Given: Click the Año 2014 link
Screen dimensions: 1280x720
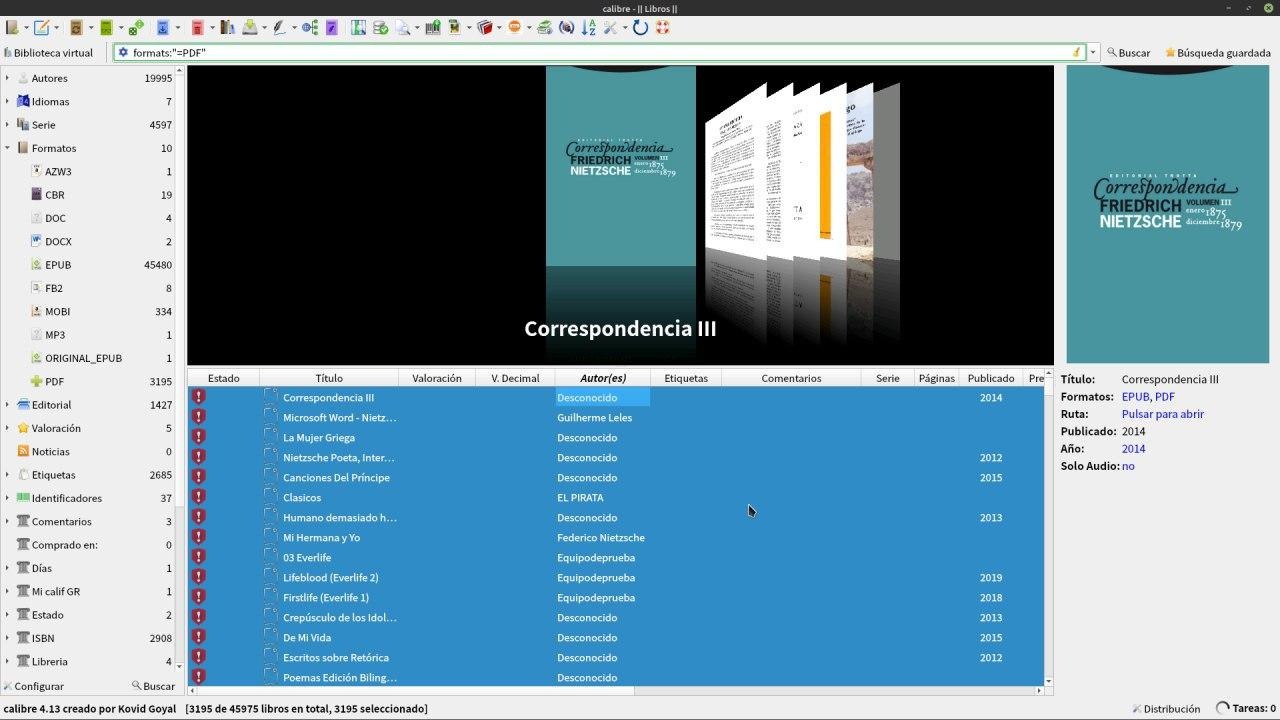Looking at the screenshot, I should [1134, 449].
